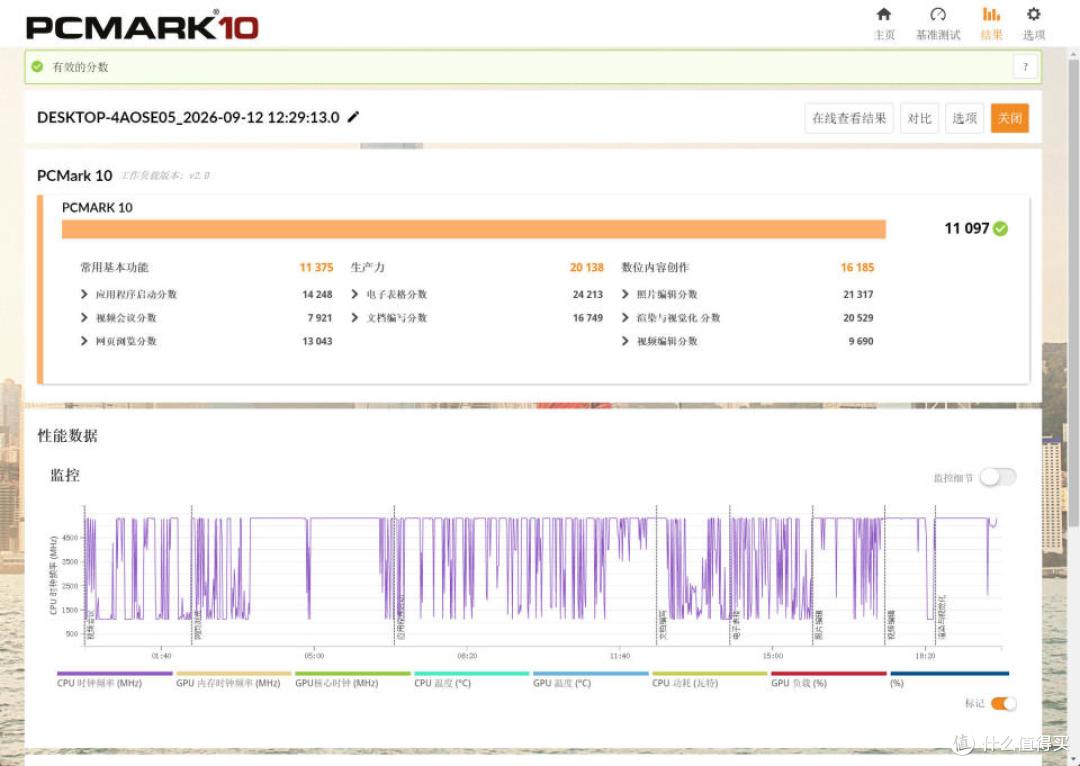Open the Benchmarks (基准测试) gauge icon
1080x766 pixels.
pos(937,14)
